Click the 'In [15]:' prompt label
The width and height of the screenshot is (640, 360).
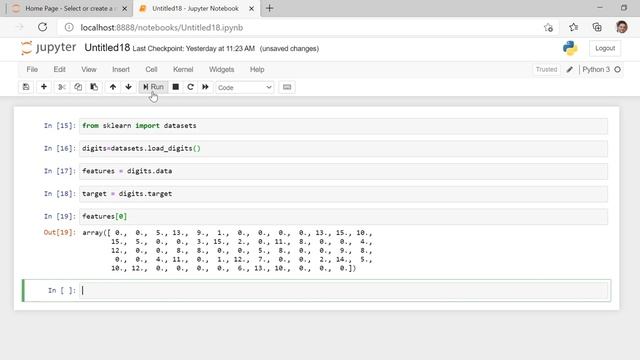[60, 126]
